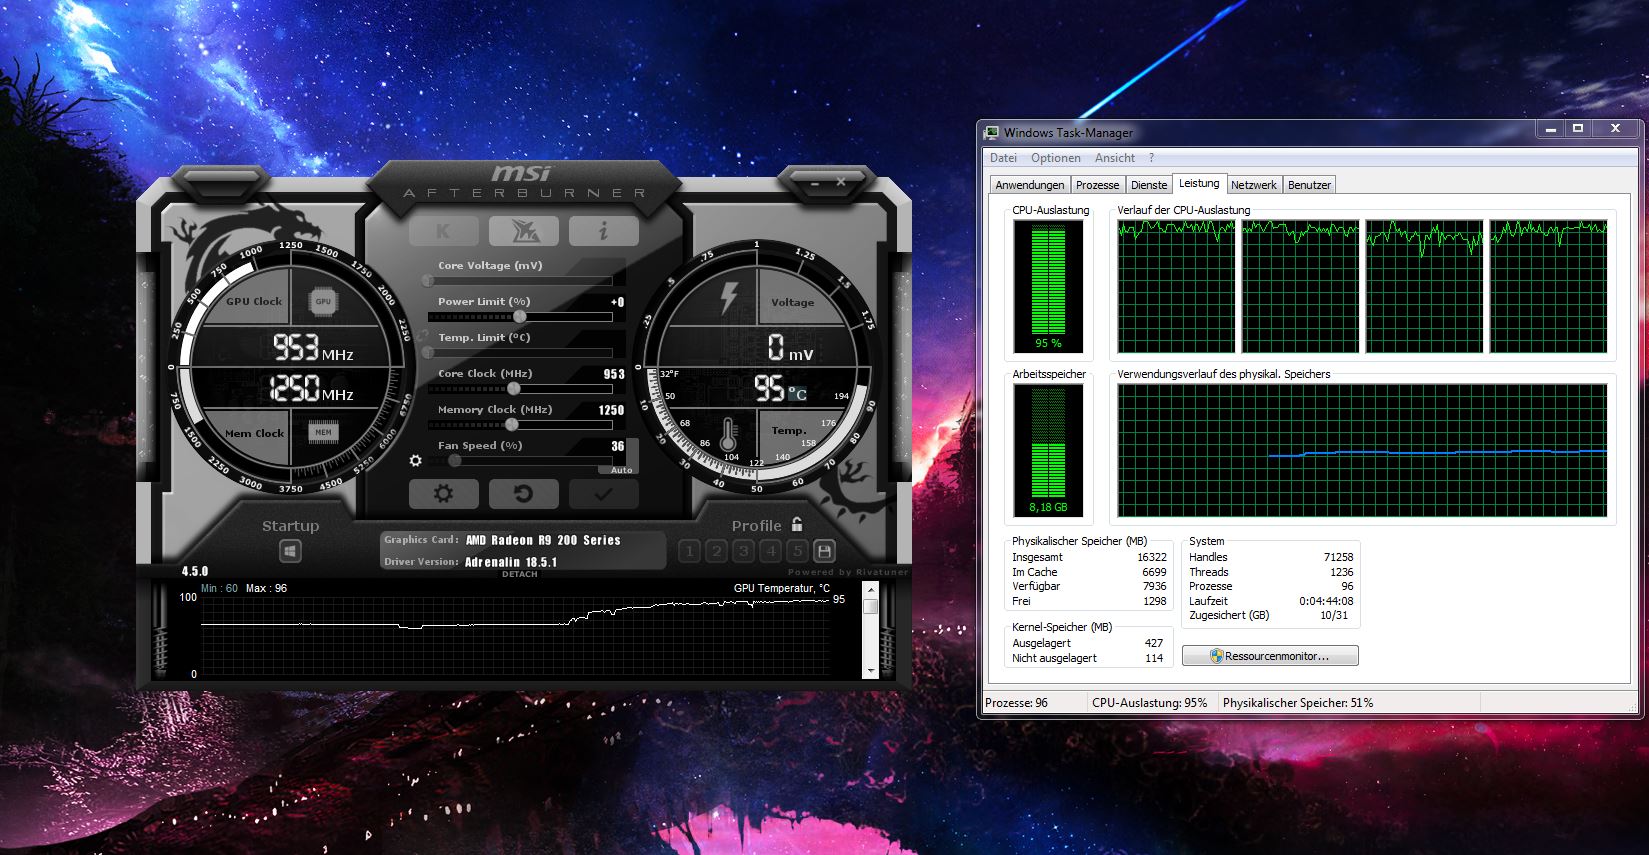Toggle the Auto fan speed button
Screen dimensions: 1649x855
[x=621, y=469]
